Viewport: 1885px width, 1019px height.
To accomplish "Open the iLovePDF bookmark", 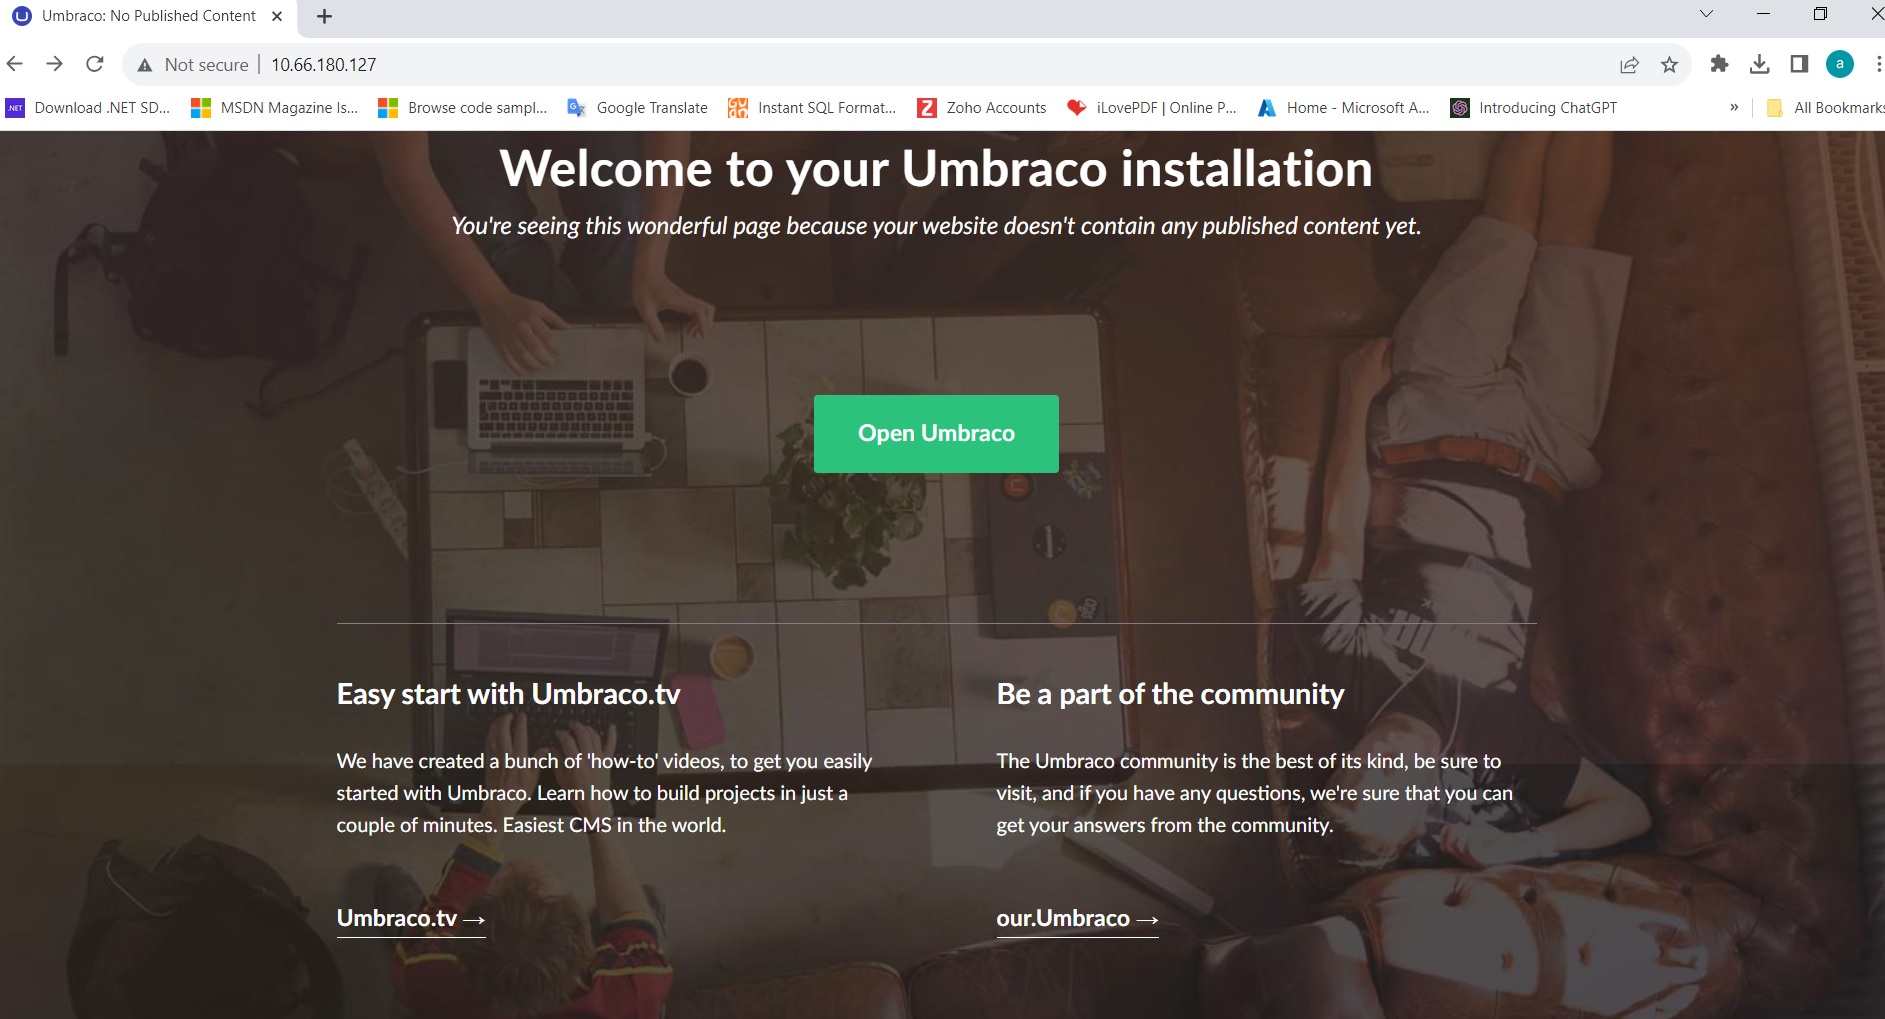I will coord(1152,108).
